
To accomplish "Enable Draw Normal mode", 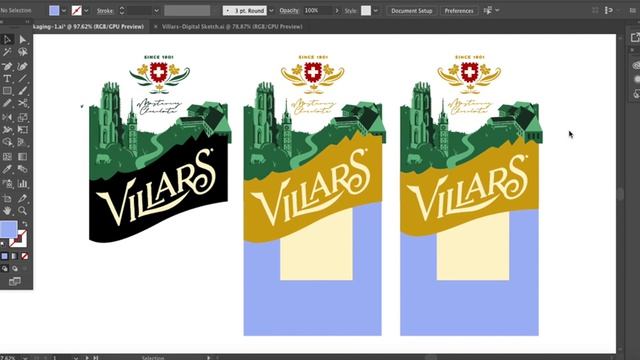I will tap(4, 269).
